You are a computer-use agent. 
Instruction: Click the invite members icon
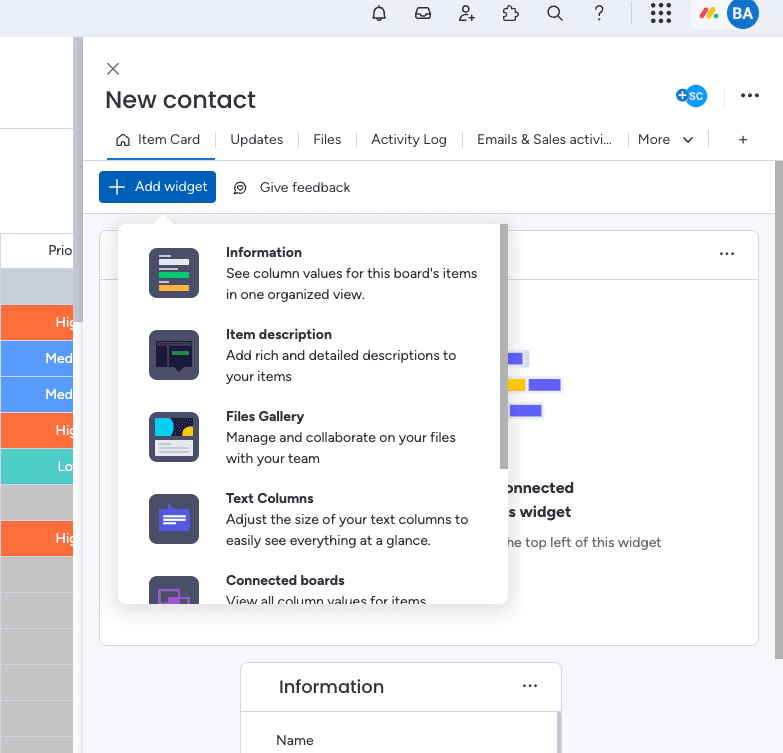tap(467, 13)
